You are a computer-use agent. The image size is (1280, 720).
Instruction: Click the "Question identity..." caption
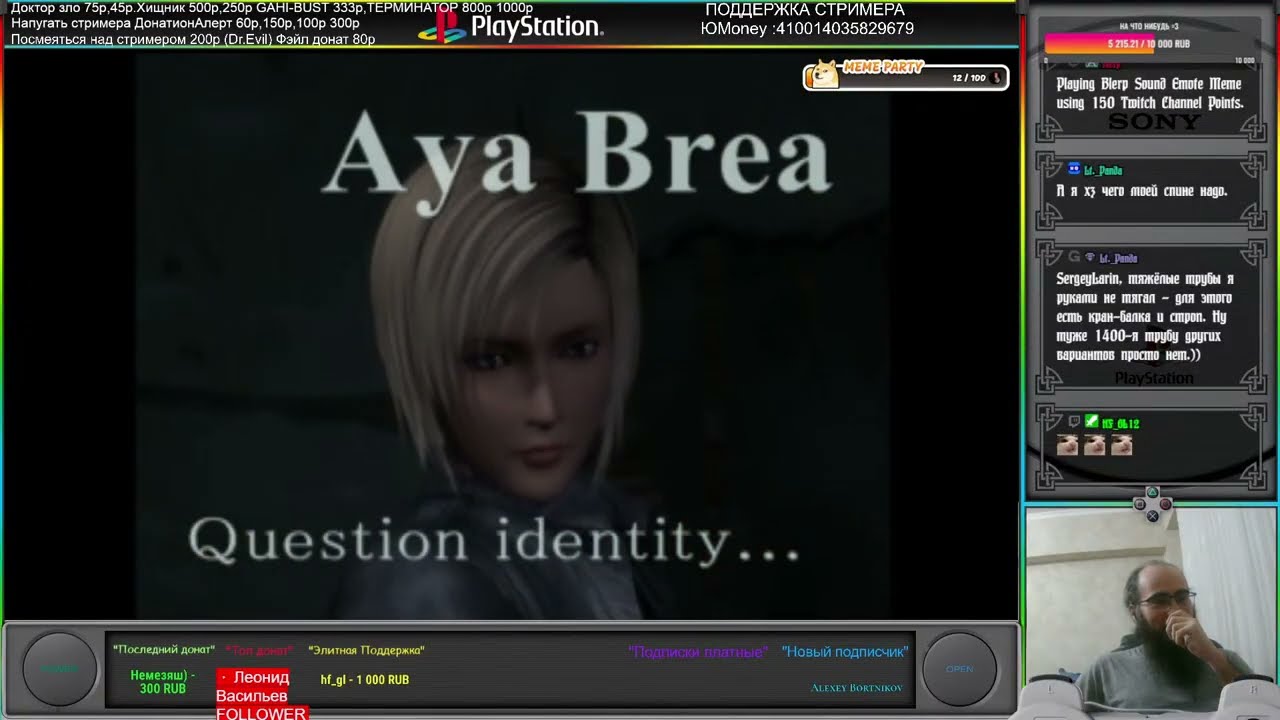[x=494, y=541]
